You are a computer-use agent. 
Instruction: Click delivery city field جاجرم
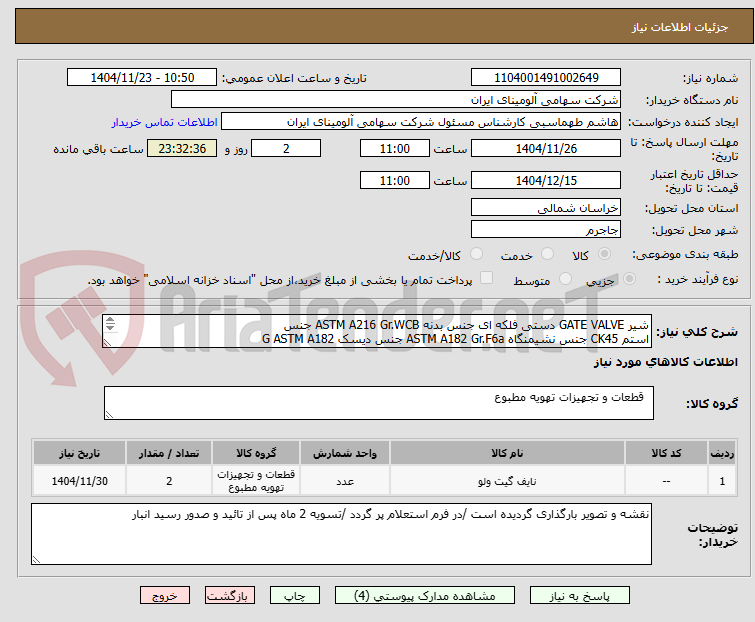click(546, 230)
